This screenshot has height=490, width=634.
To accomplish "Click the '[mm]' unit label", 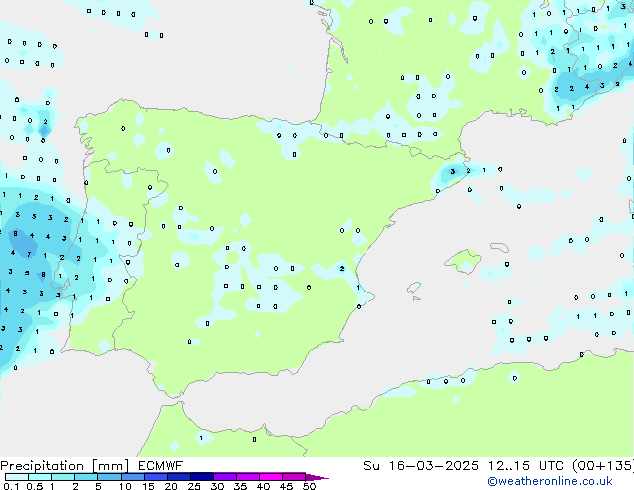I will coord(110,466).
